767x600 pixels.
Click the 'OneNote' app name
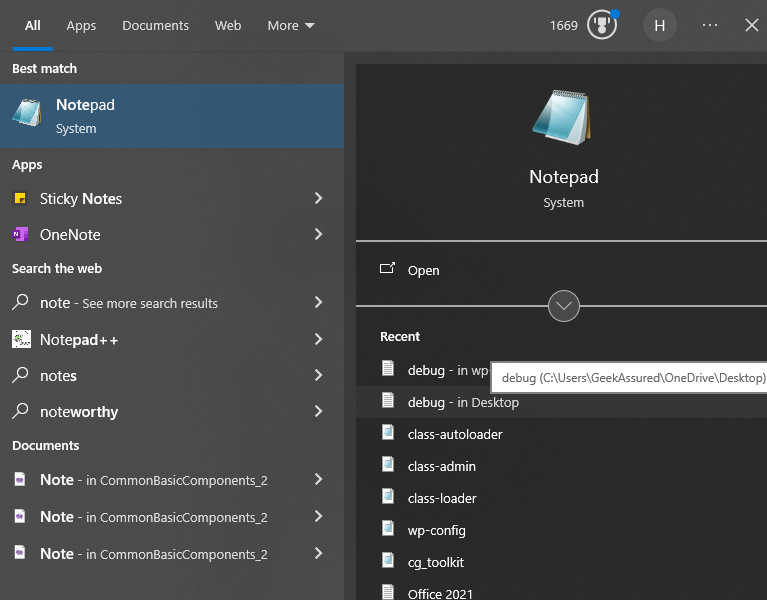(70, 235)
